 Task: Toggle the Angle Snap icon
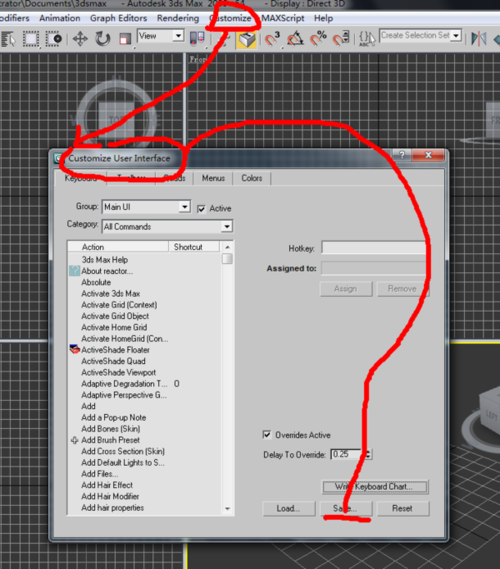[x=295, y=39]
